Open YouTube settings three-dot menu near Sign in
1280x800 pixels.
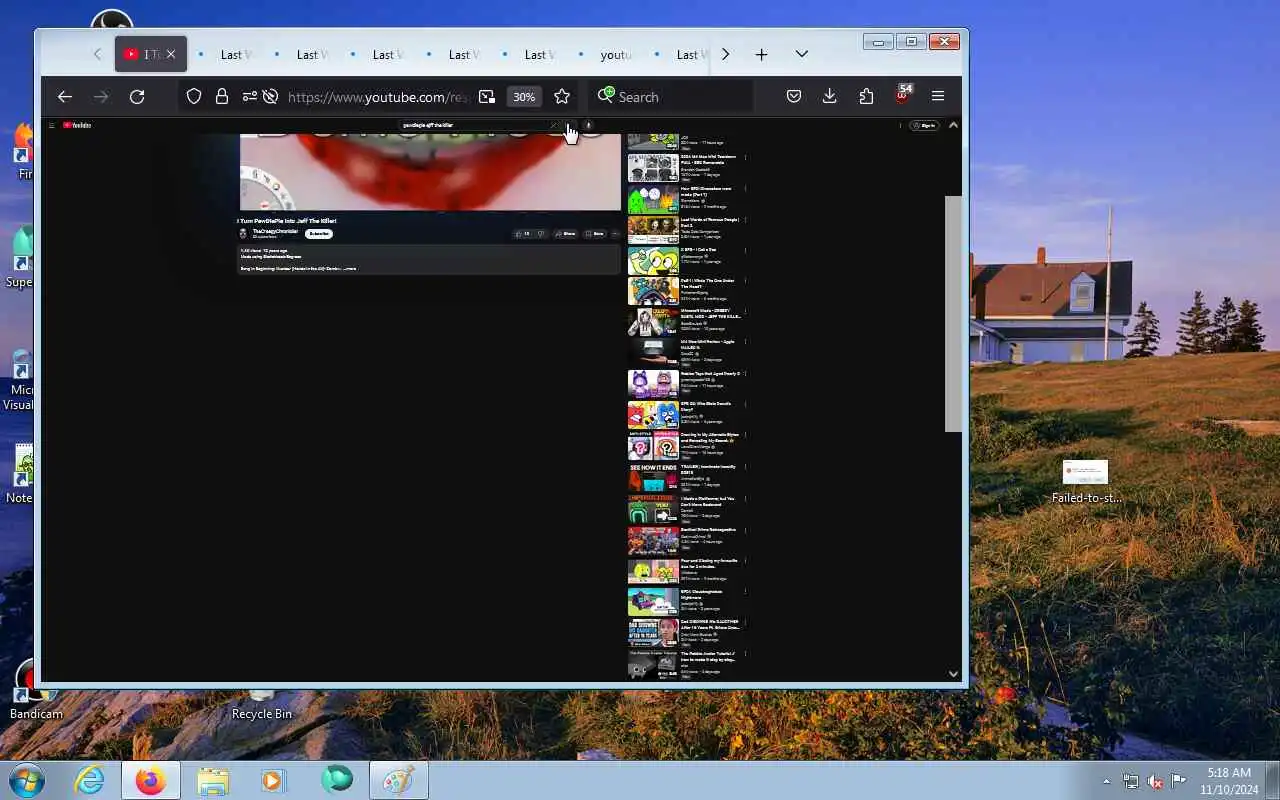click(x=901, y=125)
